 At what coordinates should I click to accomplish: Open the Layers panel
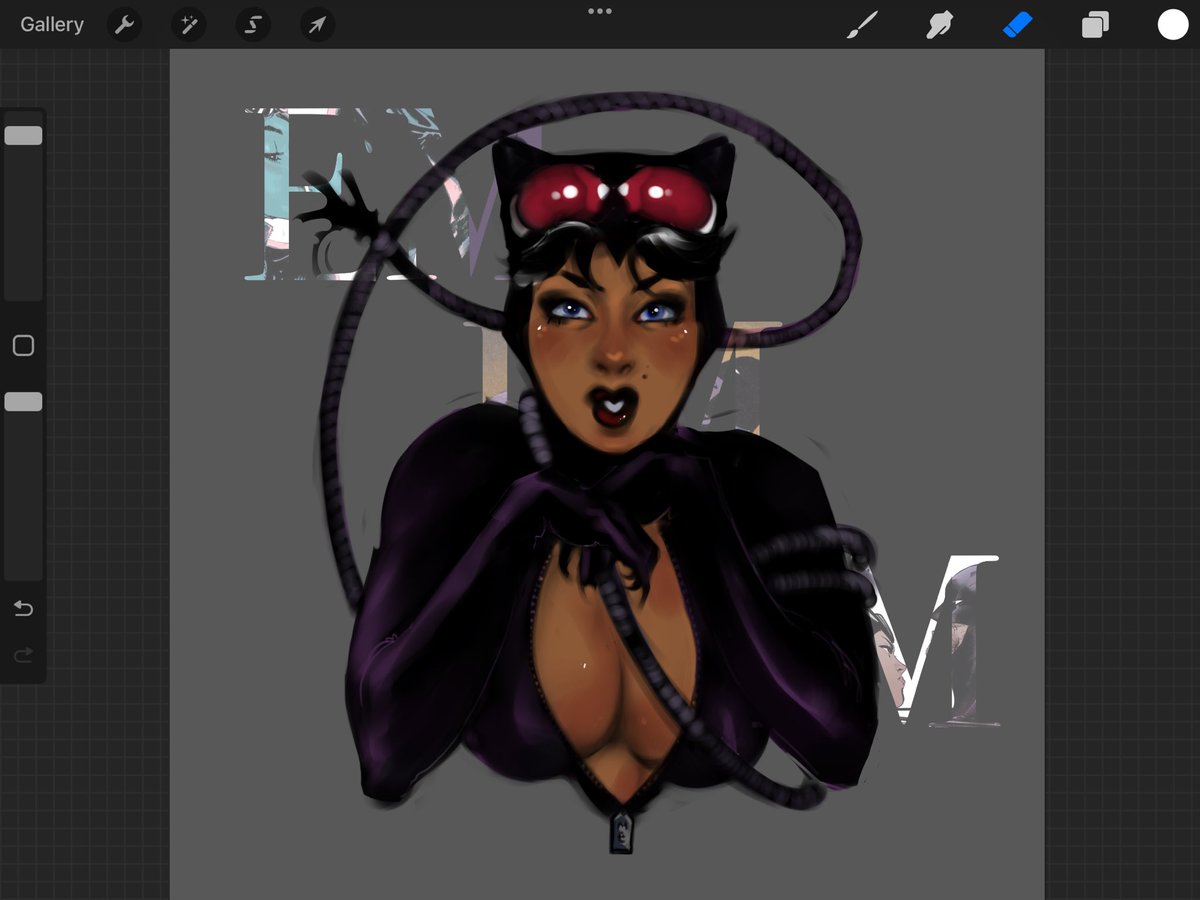[1095, 25]
